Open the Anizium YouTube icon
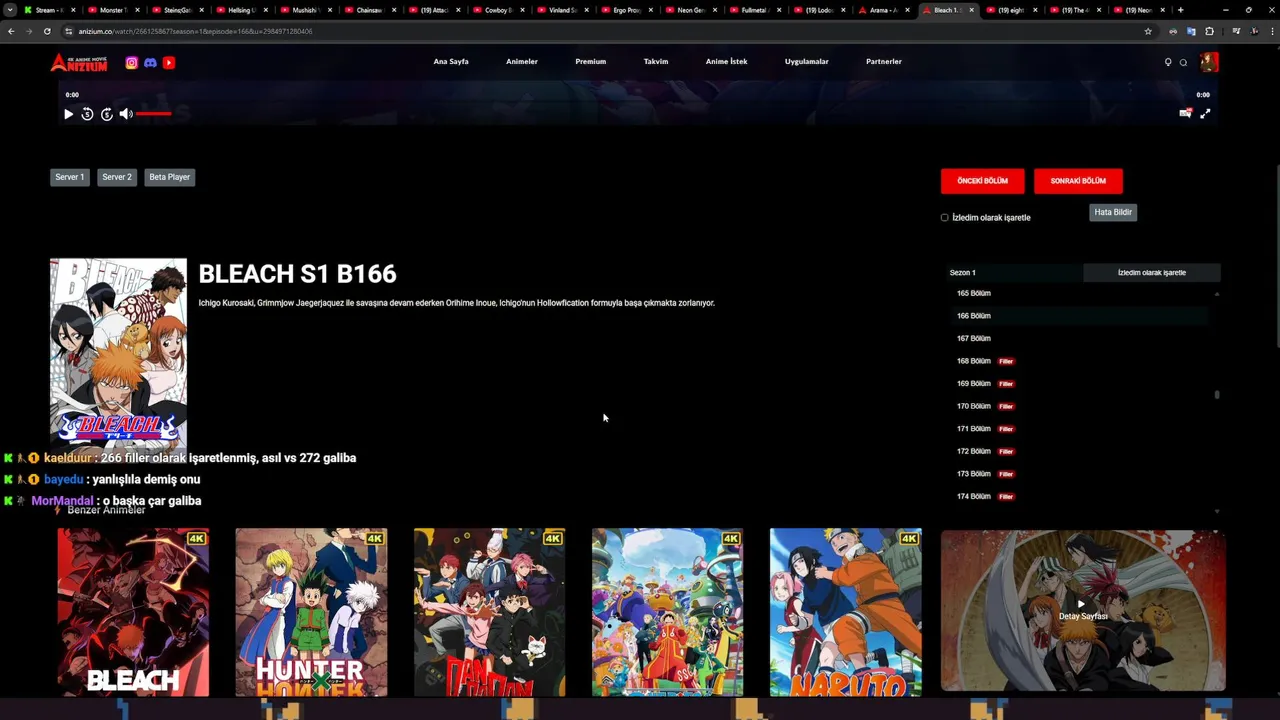This screenshot has height=720, width=1280. 169,62
